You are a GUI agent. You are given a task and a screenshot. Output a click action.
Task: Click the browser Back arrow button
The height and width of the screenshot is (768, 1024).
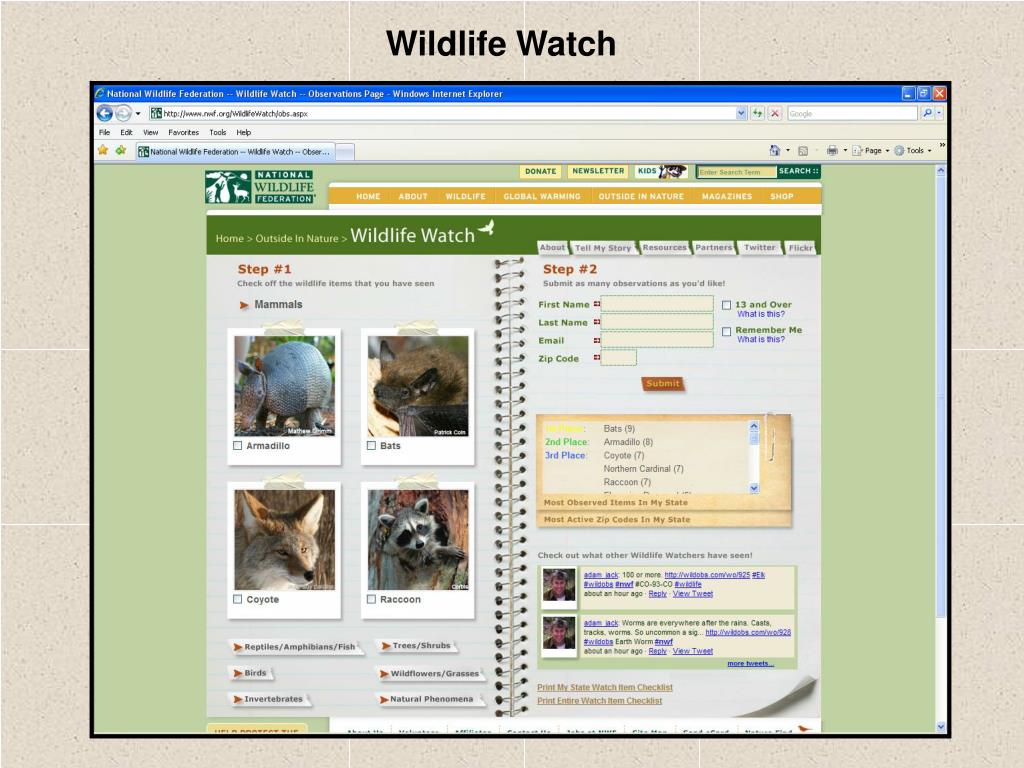pyautogui.click(x=104, y=114)
